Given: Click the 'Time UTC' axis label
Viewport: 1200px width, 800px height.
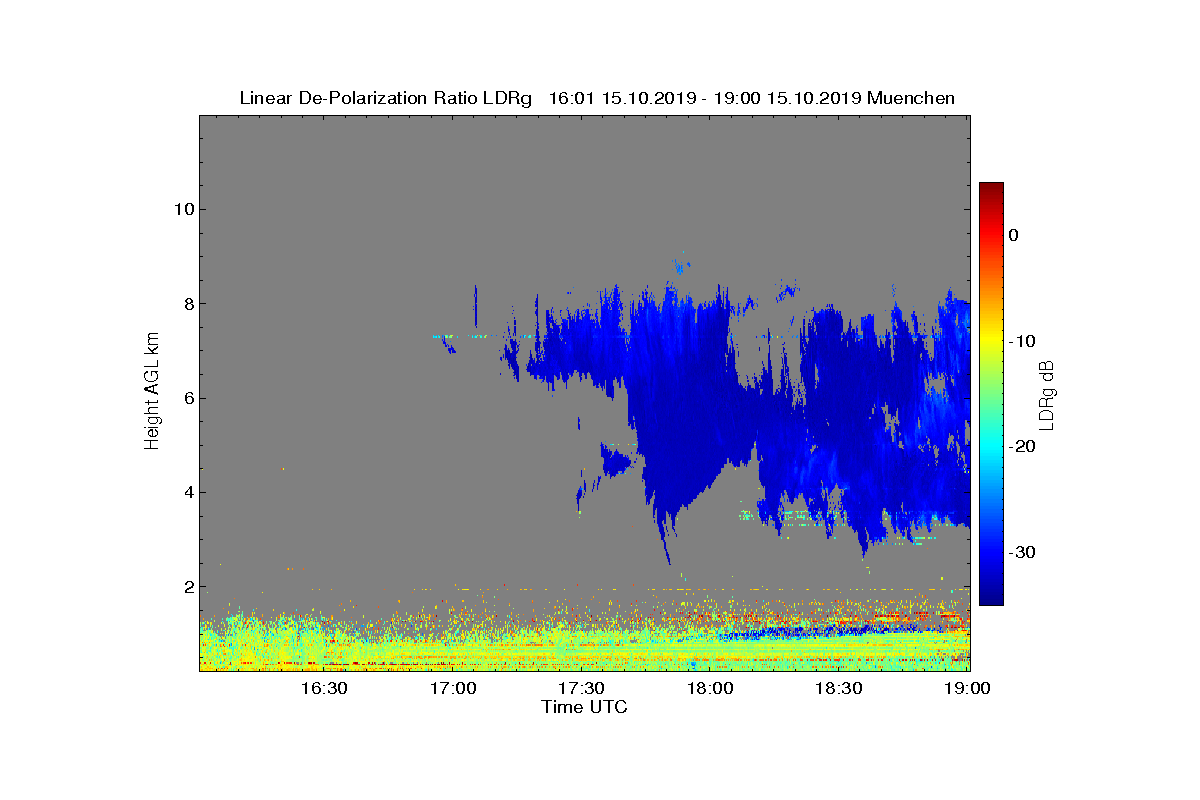Looking at the screenshot, I should tap(585, 707).
